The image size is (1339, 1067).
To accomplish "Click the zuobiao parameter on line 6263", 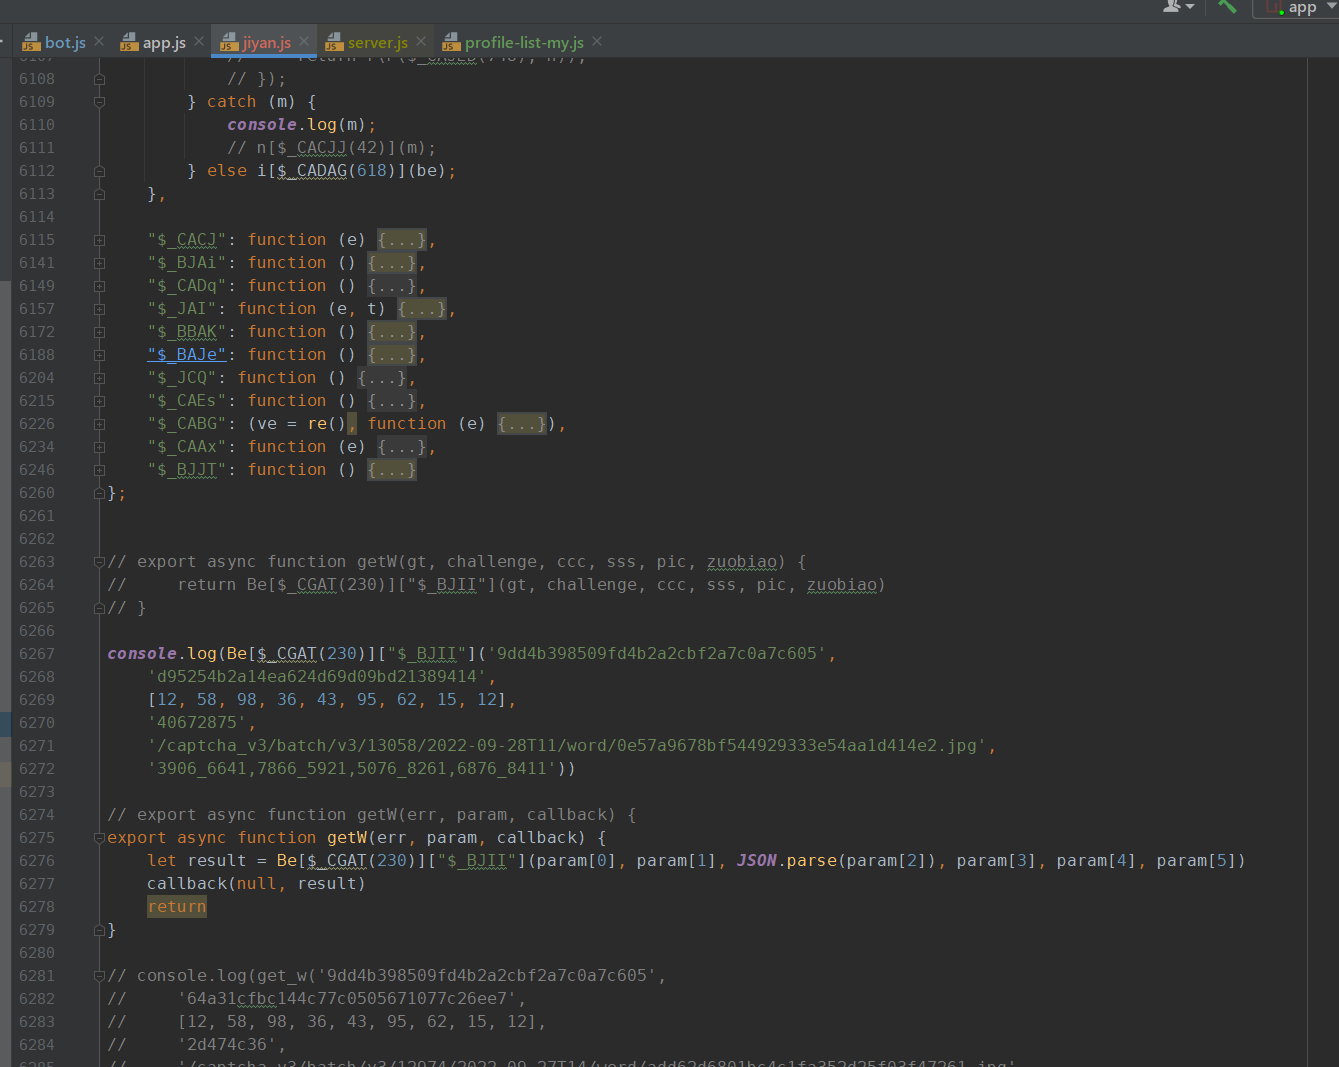I will point(742,562).
